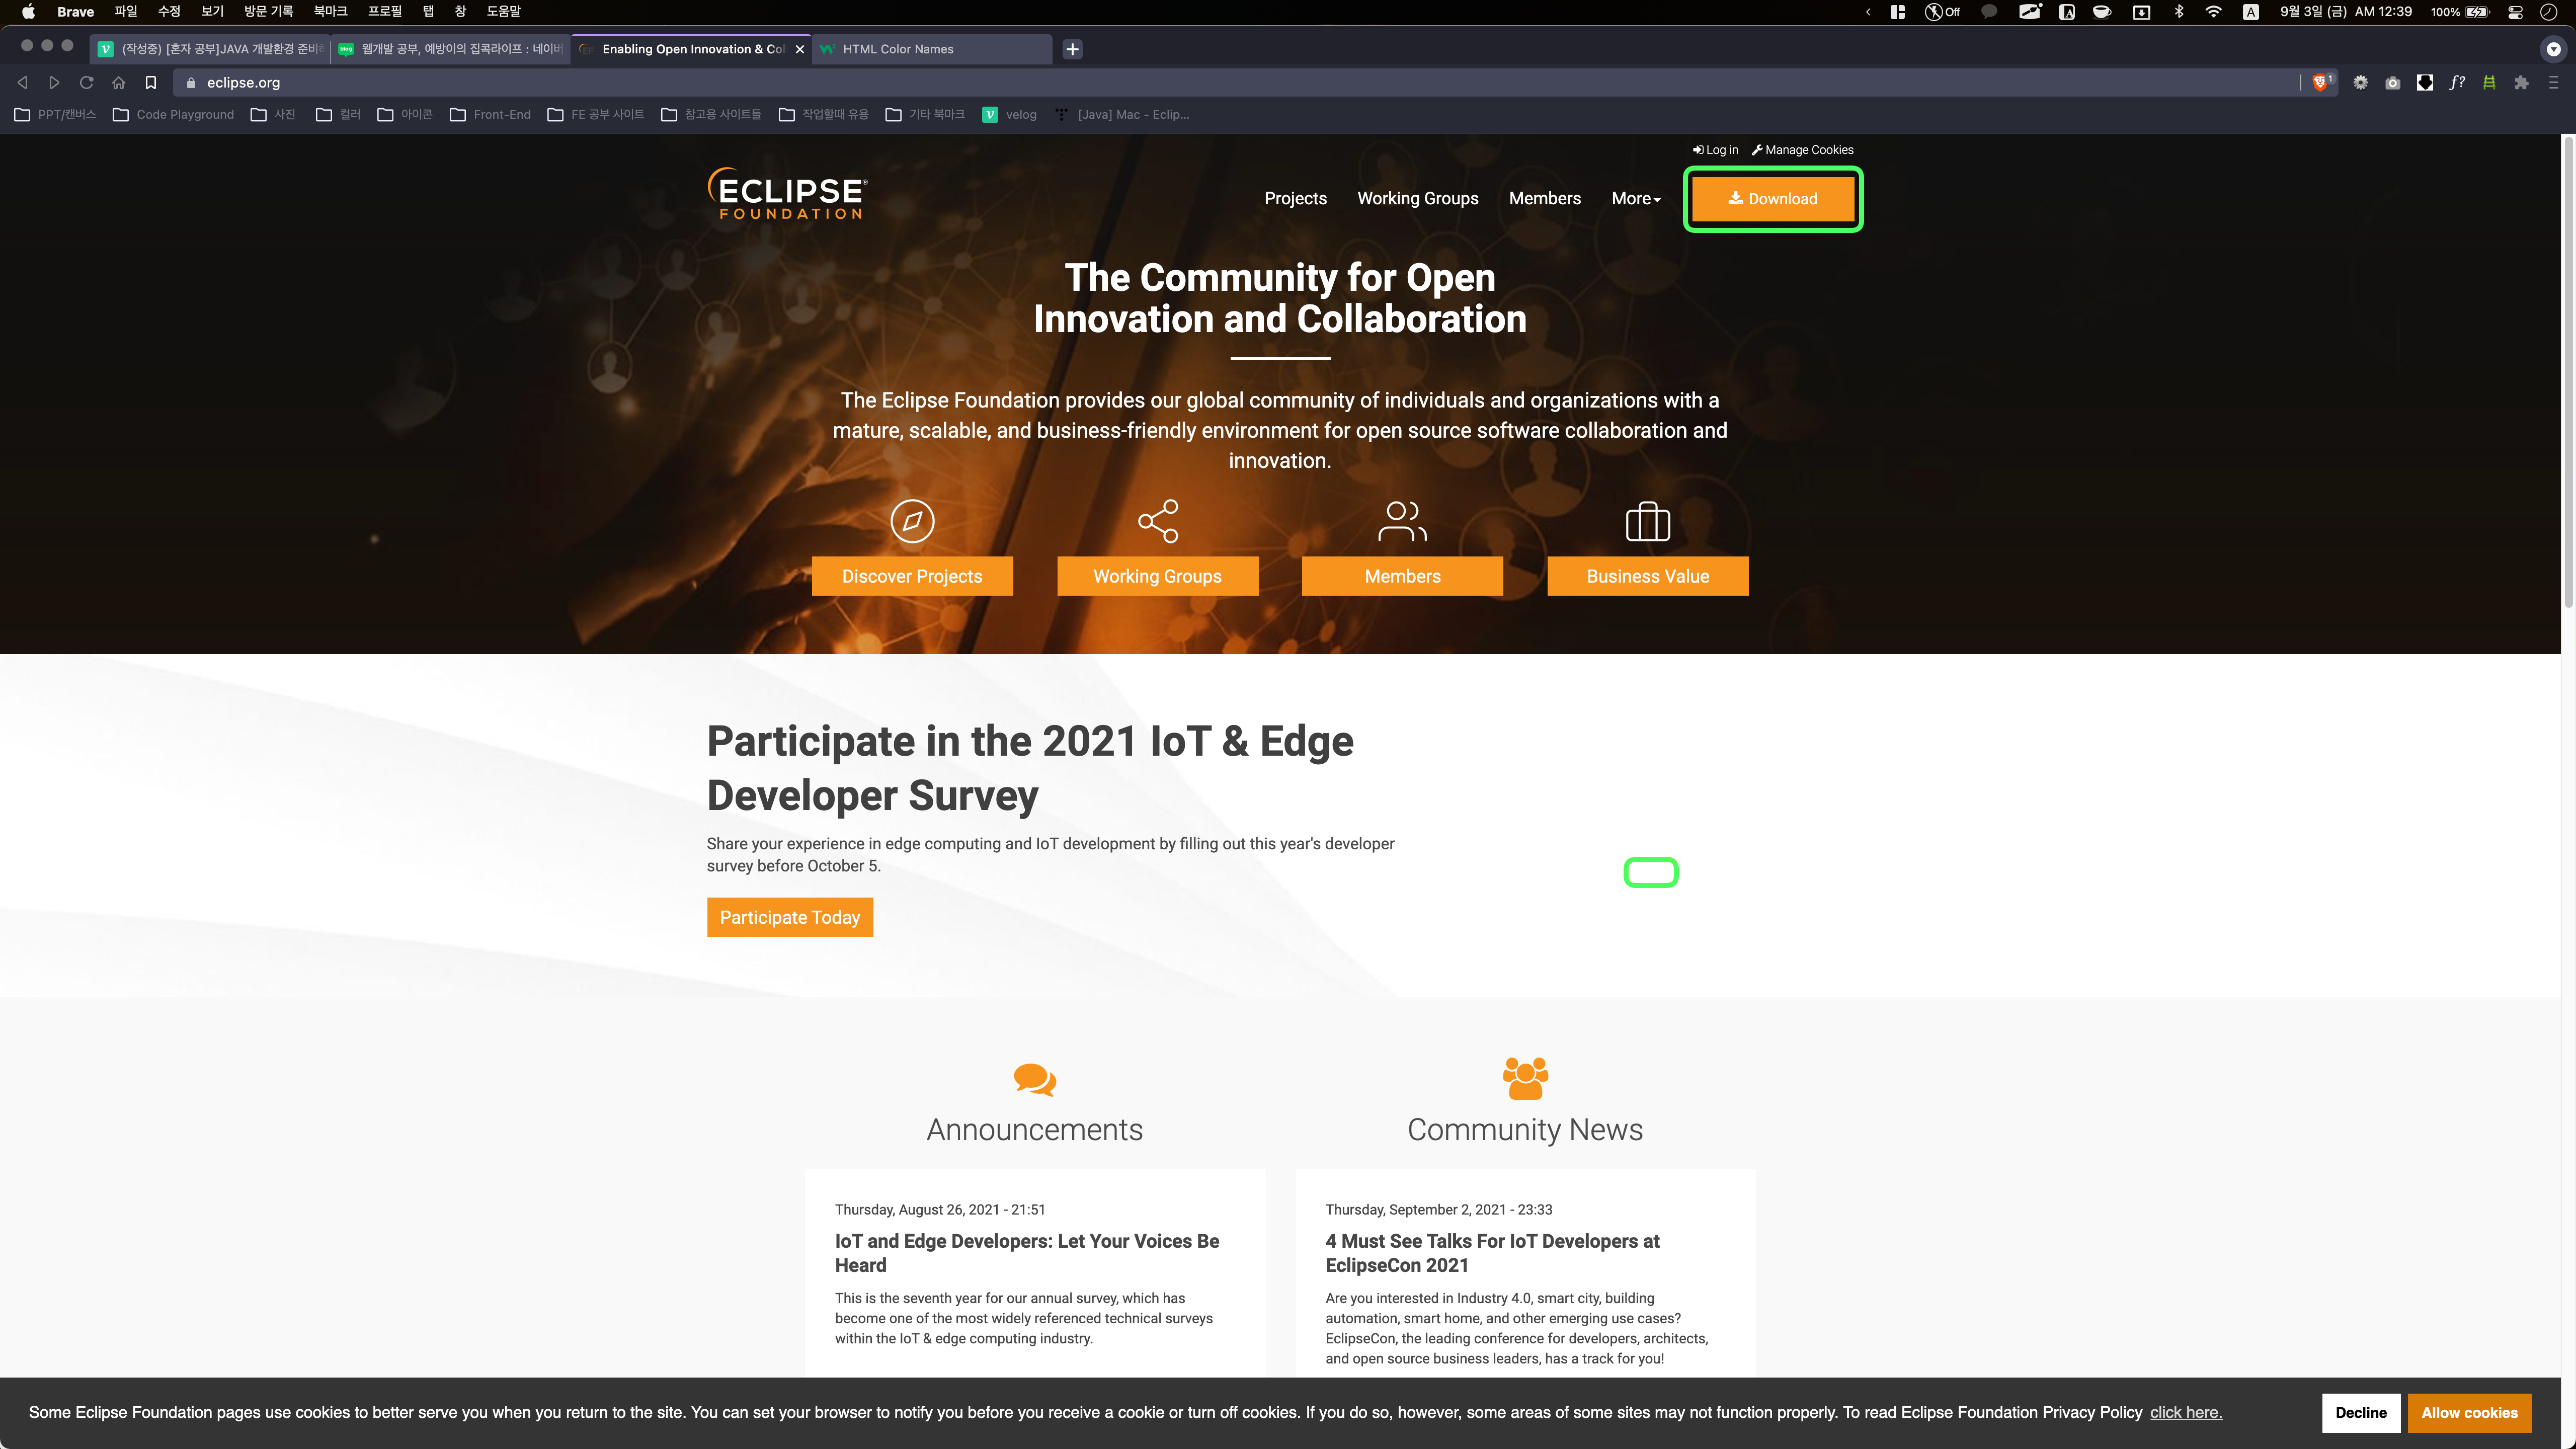Expand the 작업할때 유용 bookmark folder
This screenshot has height=1449, width=2576.
click(824, 115)
